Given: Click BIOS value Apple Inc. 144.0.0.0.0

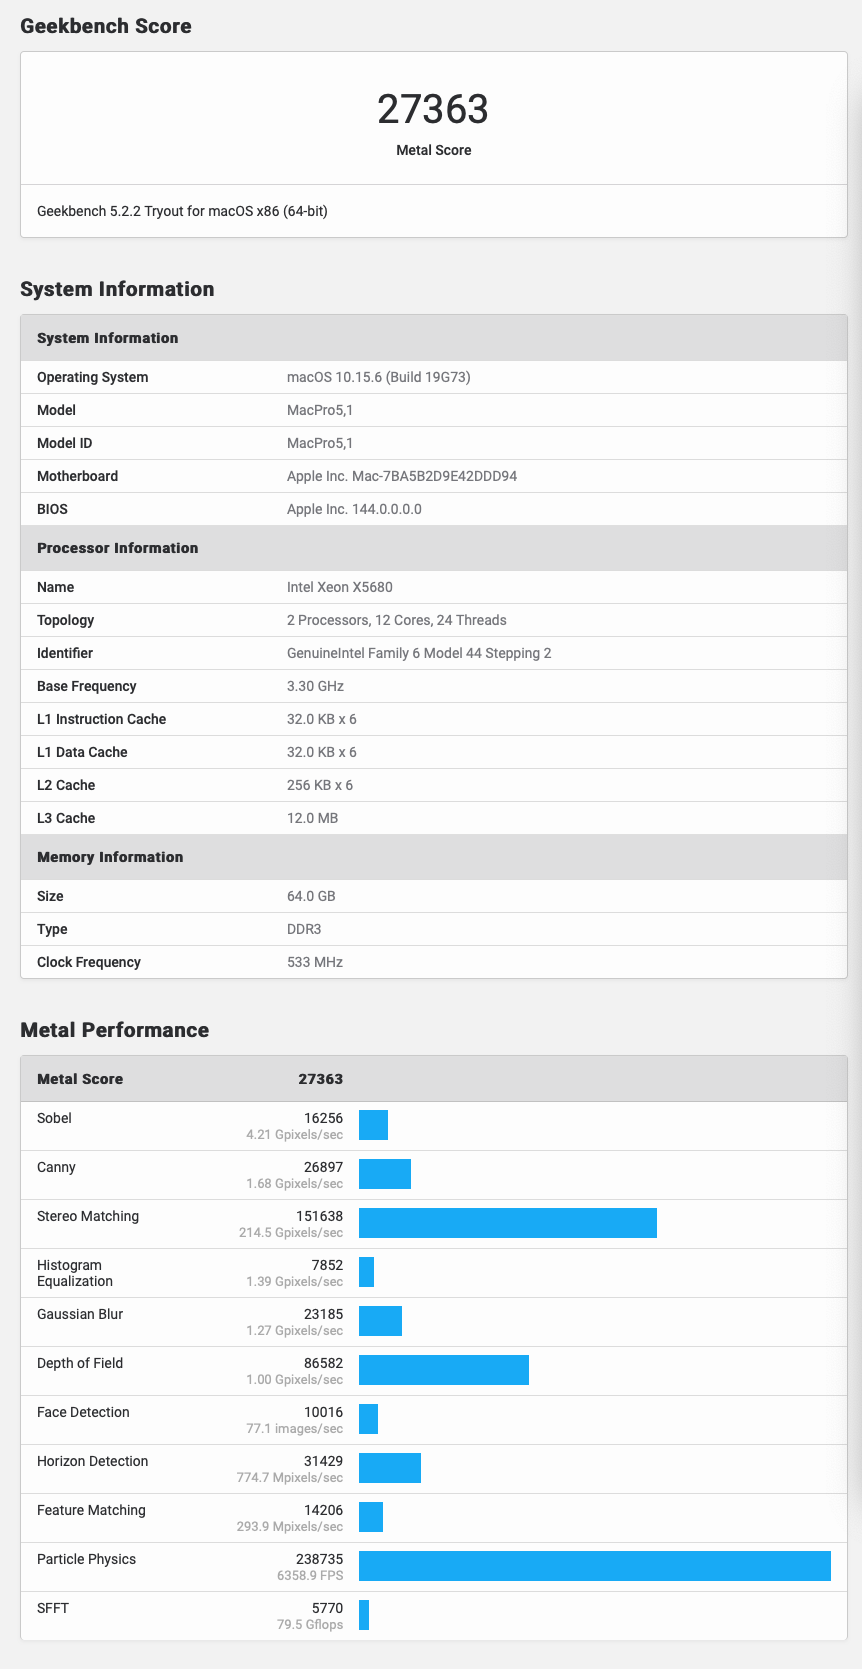Looking at the screenshot, I should click(354, 509).
